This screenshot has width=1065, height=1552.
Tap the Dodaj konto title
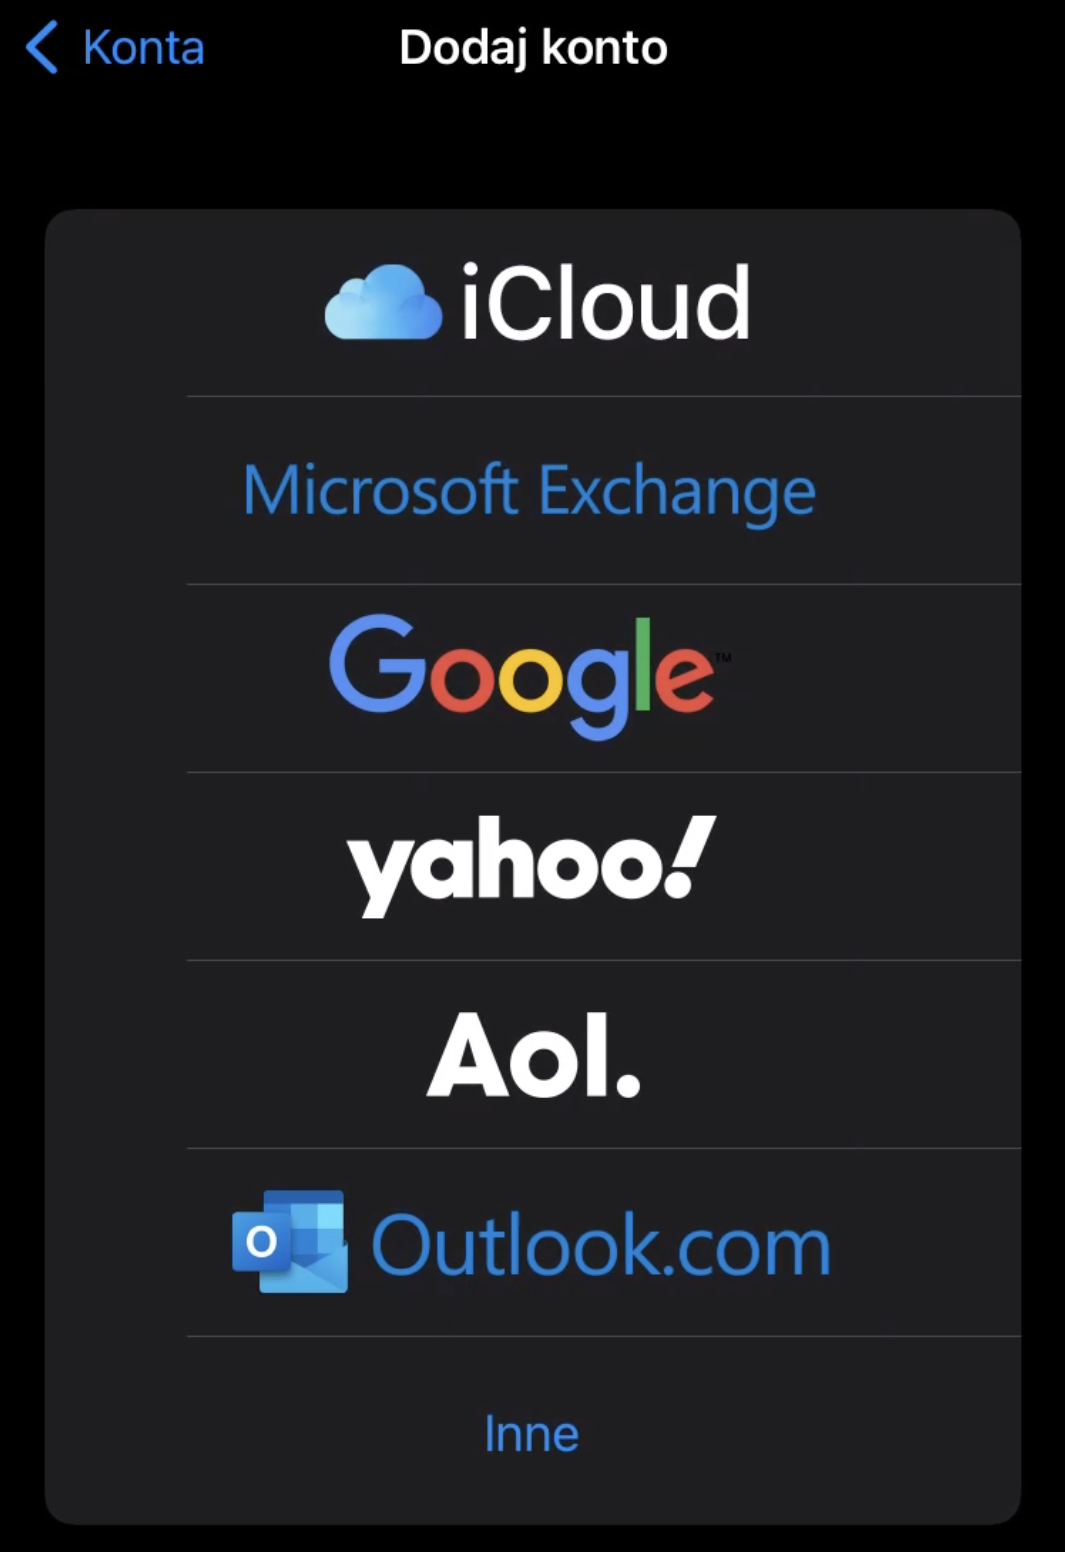pyautogui.click(x=533, y=48)
